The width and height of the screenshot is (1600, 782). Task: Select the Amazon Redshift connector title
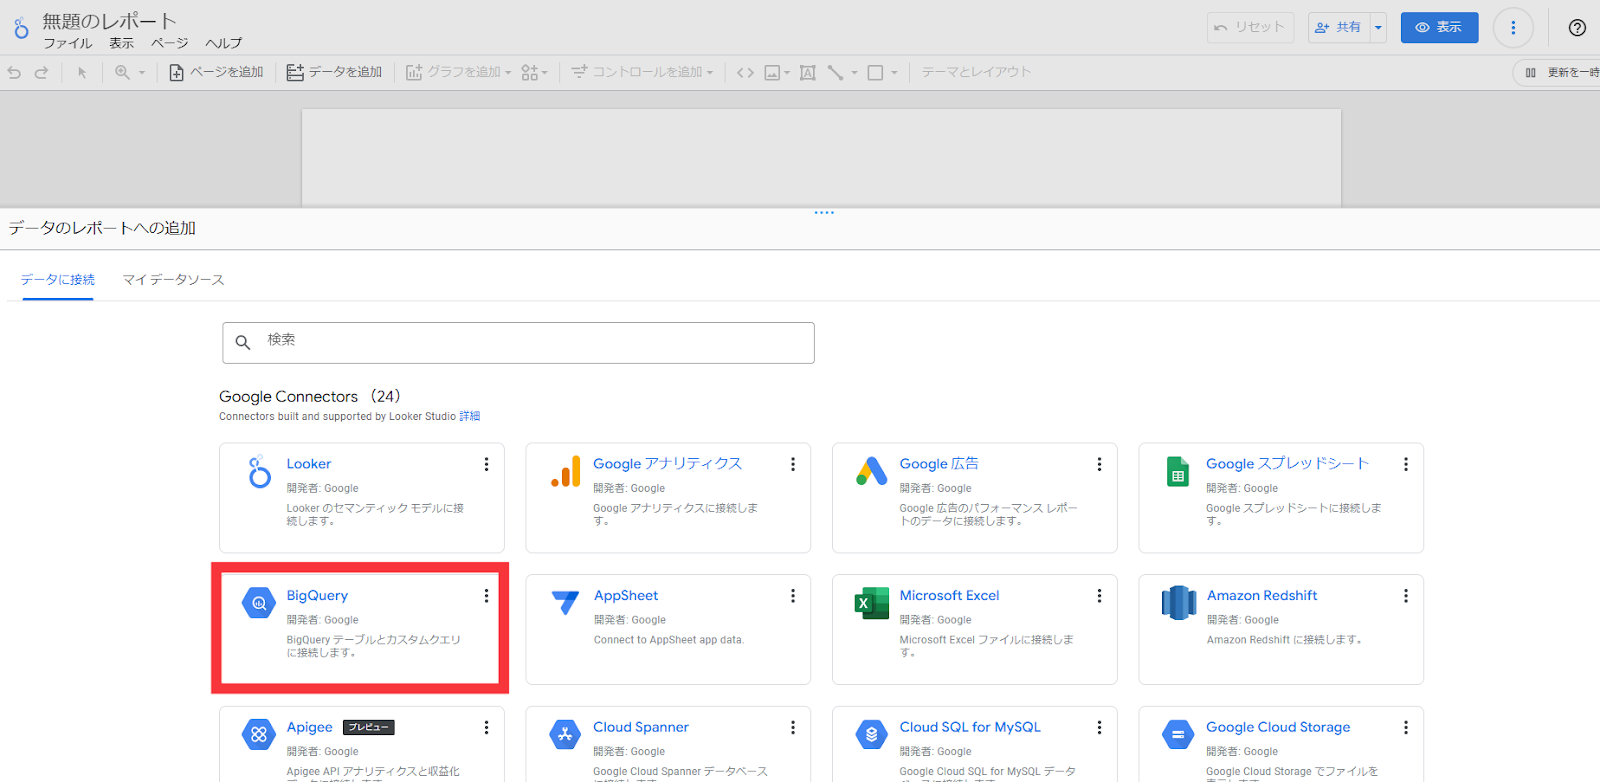(1262, 596)
